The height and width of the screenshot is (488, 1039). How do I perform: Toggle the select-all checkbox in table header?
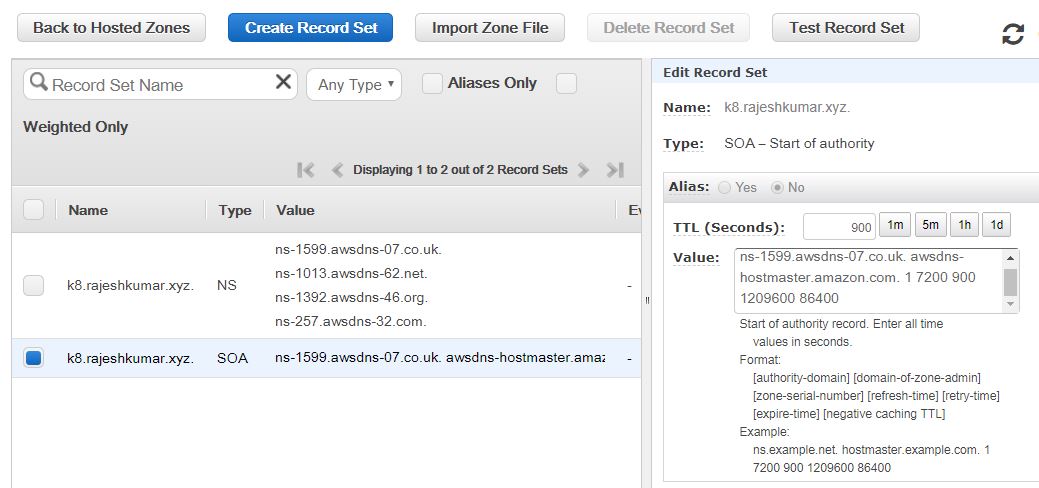click(34, 210)
